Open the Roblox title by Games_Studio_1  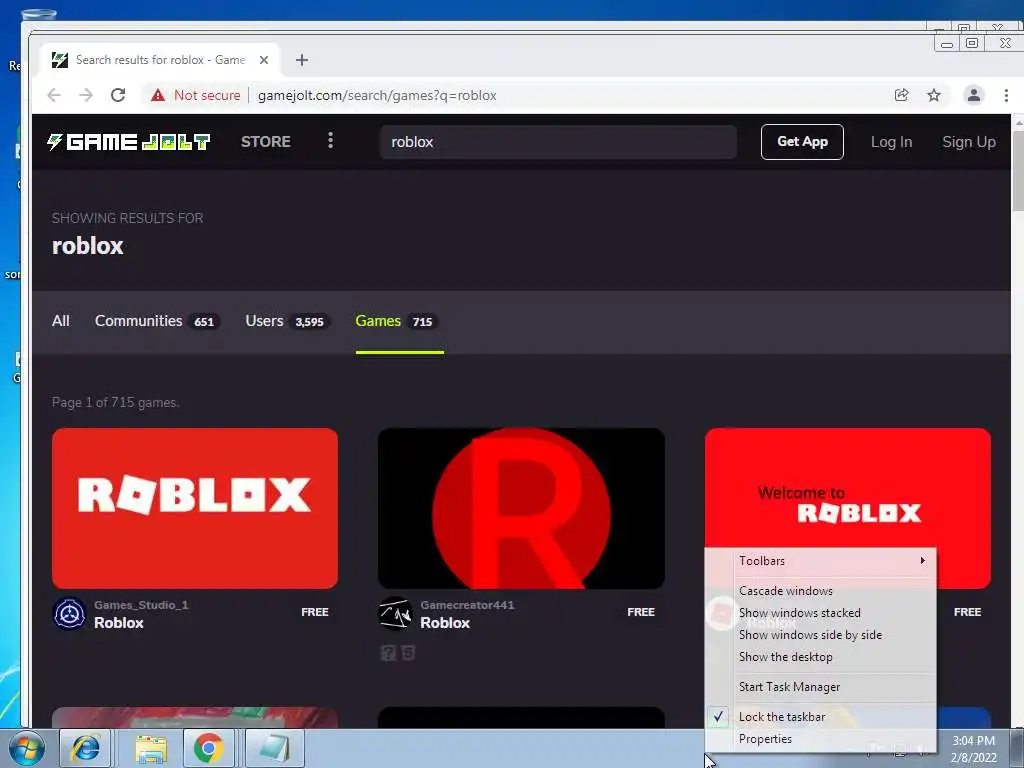coord(119,623)
